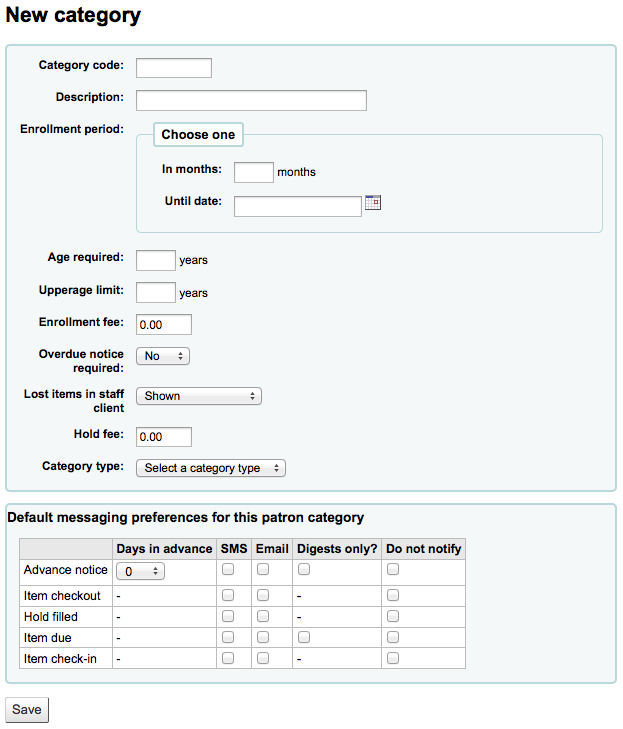
Task: Tick the SMS checkbox for Advance notice
Action: click(x=228, y=569)
